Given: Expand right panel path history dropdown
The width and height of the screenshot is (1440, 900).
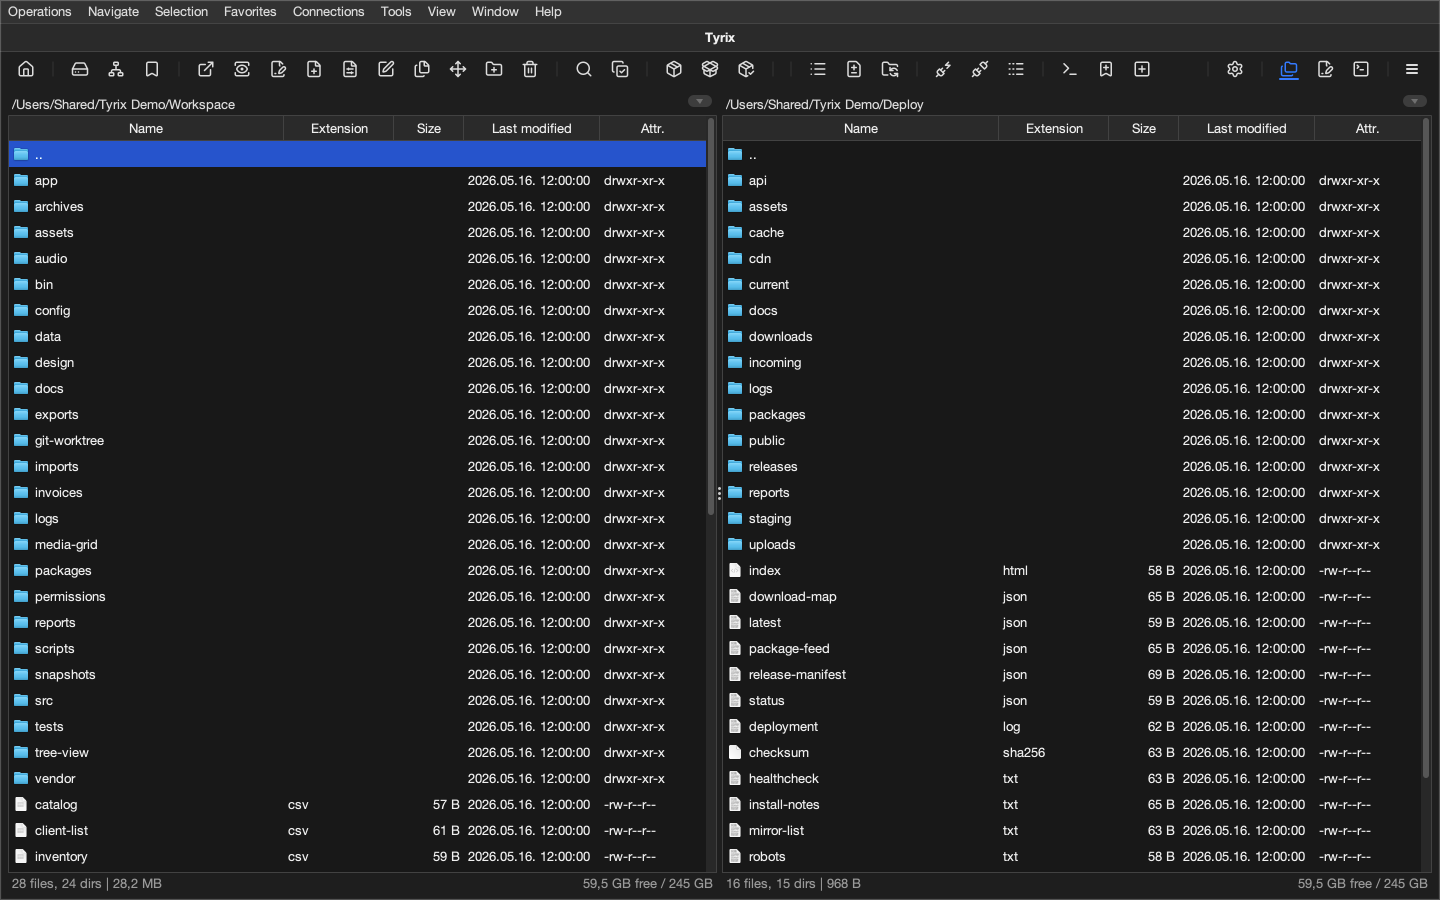Looking at the screenshot, I should click(x=1415, y=101).
